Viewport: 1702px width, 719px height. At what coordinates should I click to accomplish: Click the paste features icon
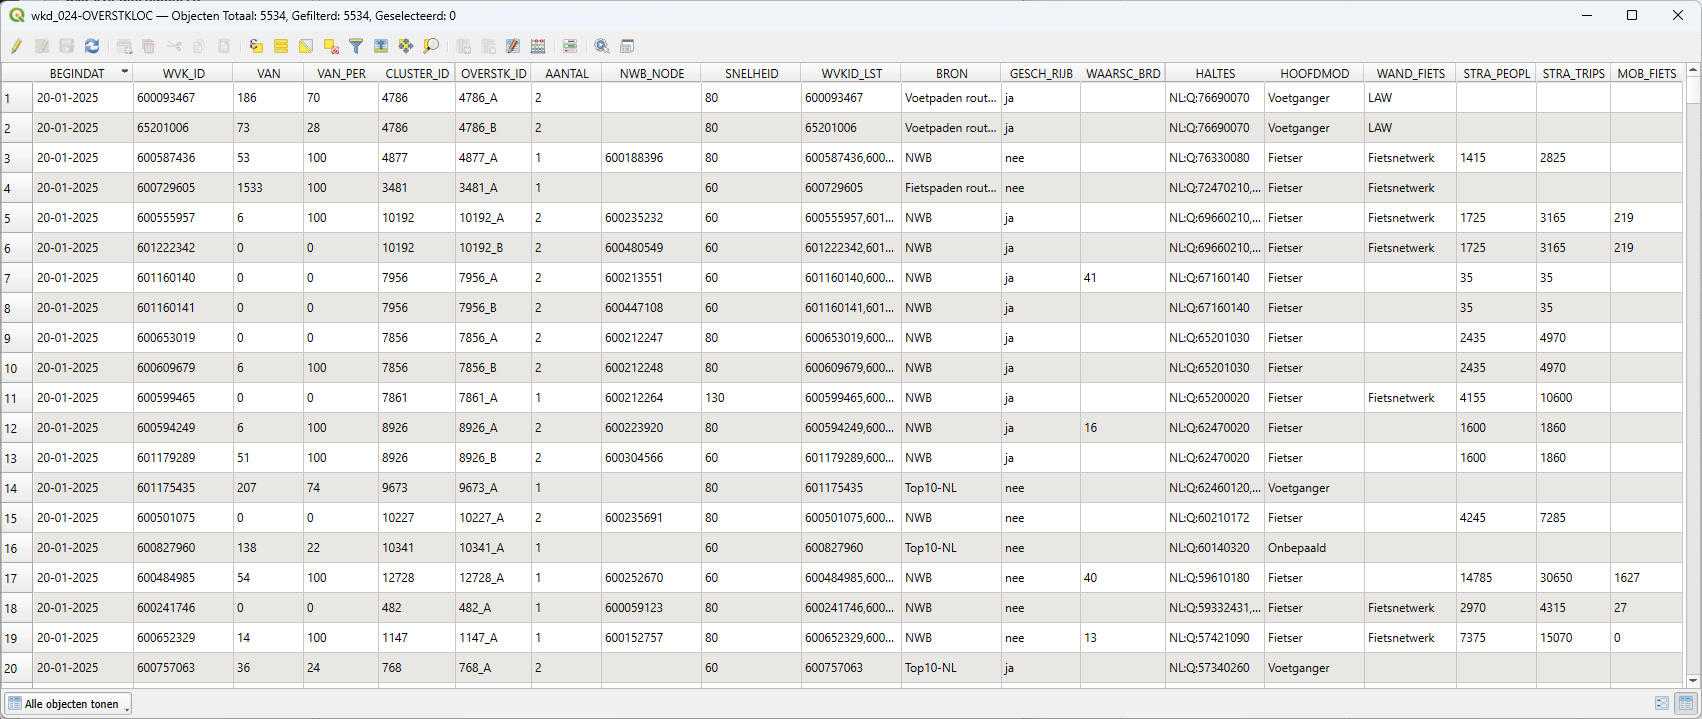pyautogui.click(x=224, y=46)
